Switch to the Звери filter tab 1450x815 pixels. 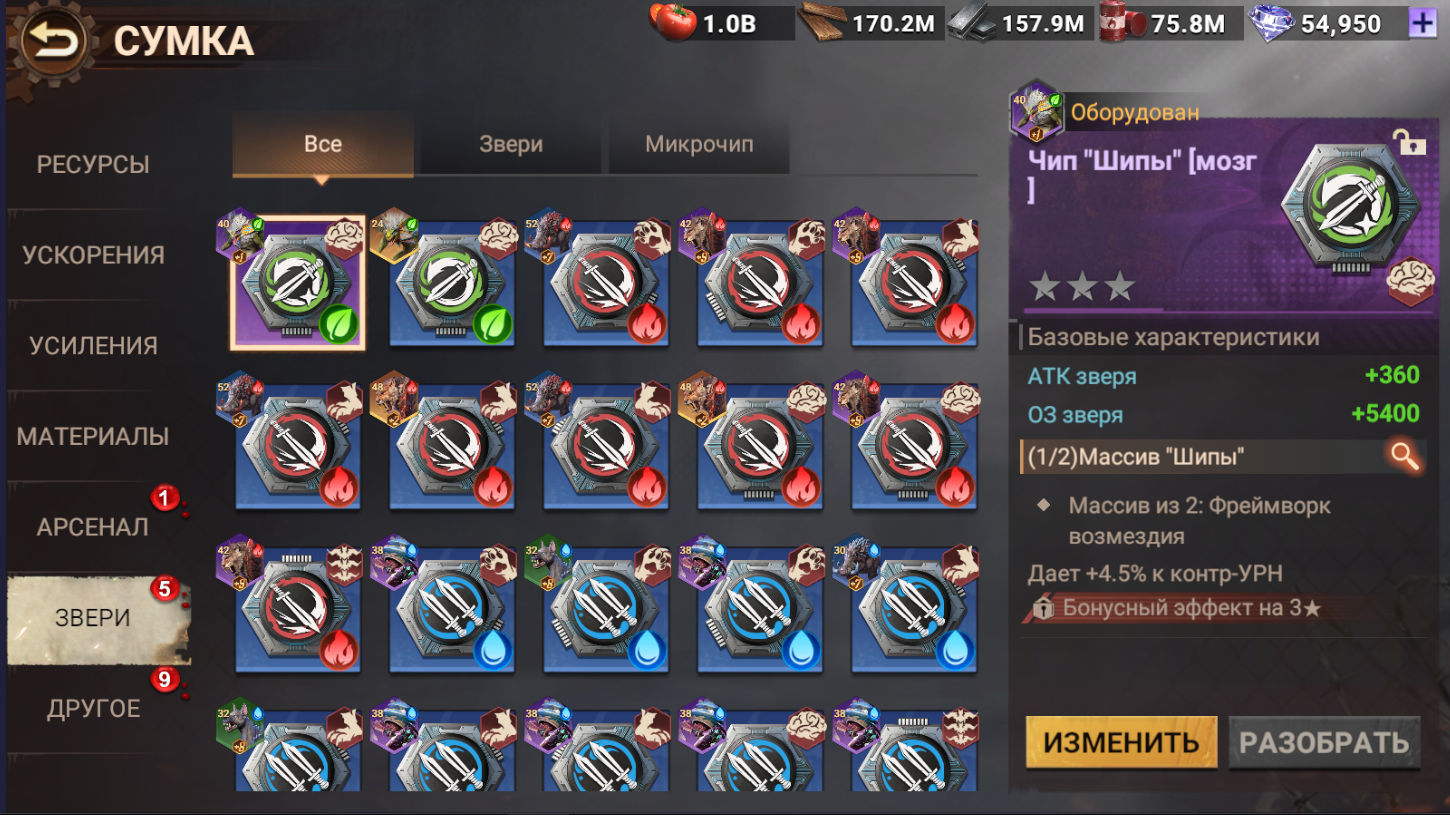click(510, 144)
